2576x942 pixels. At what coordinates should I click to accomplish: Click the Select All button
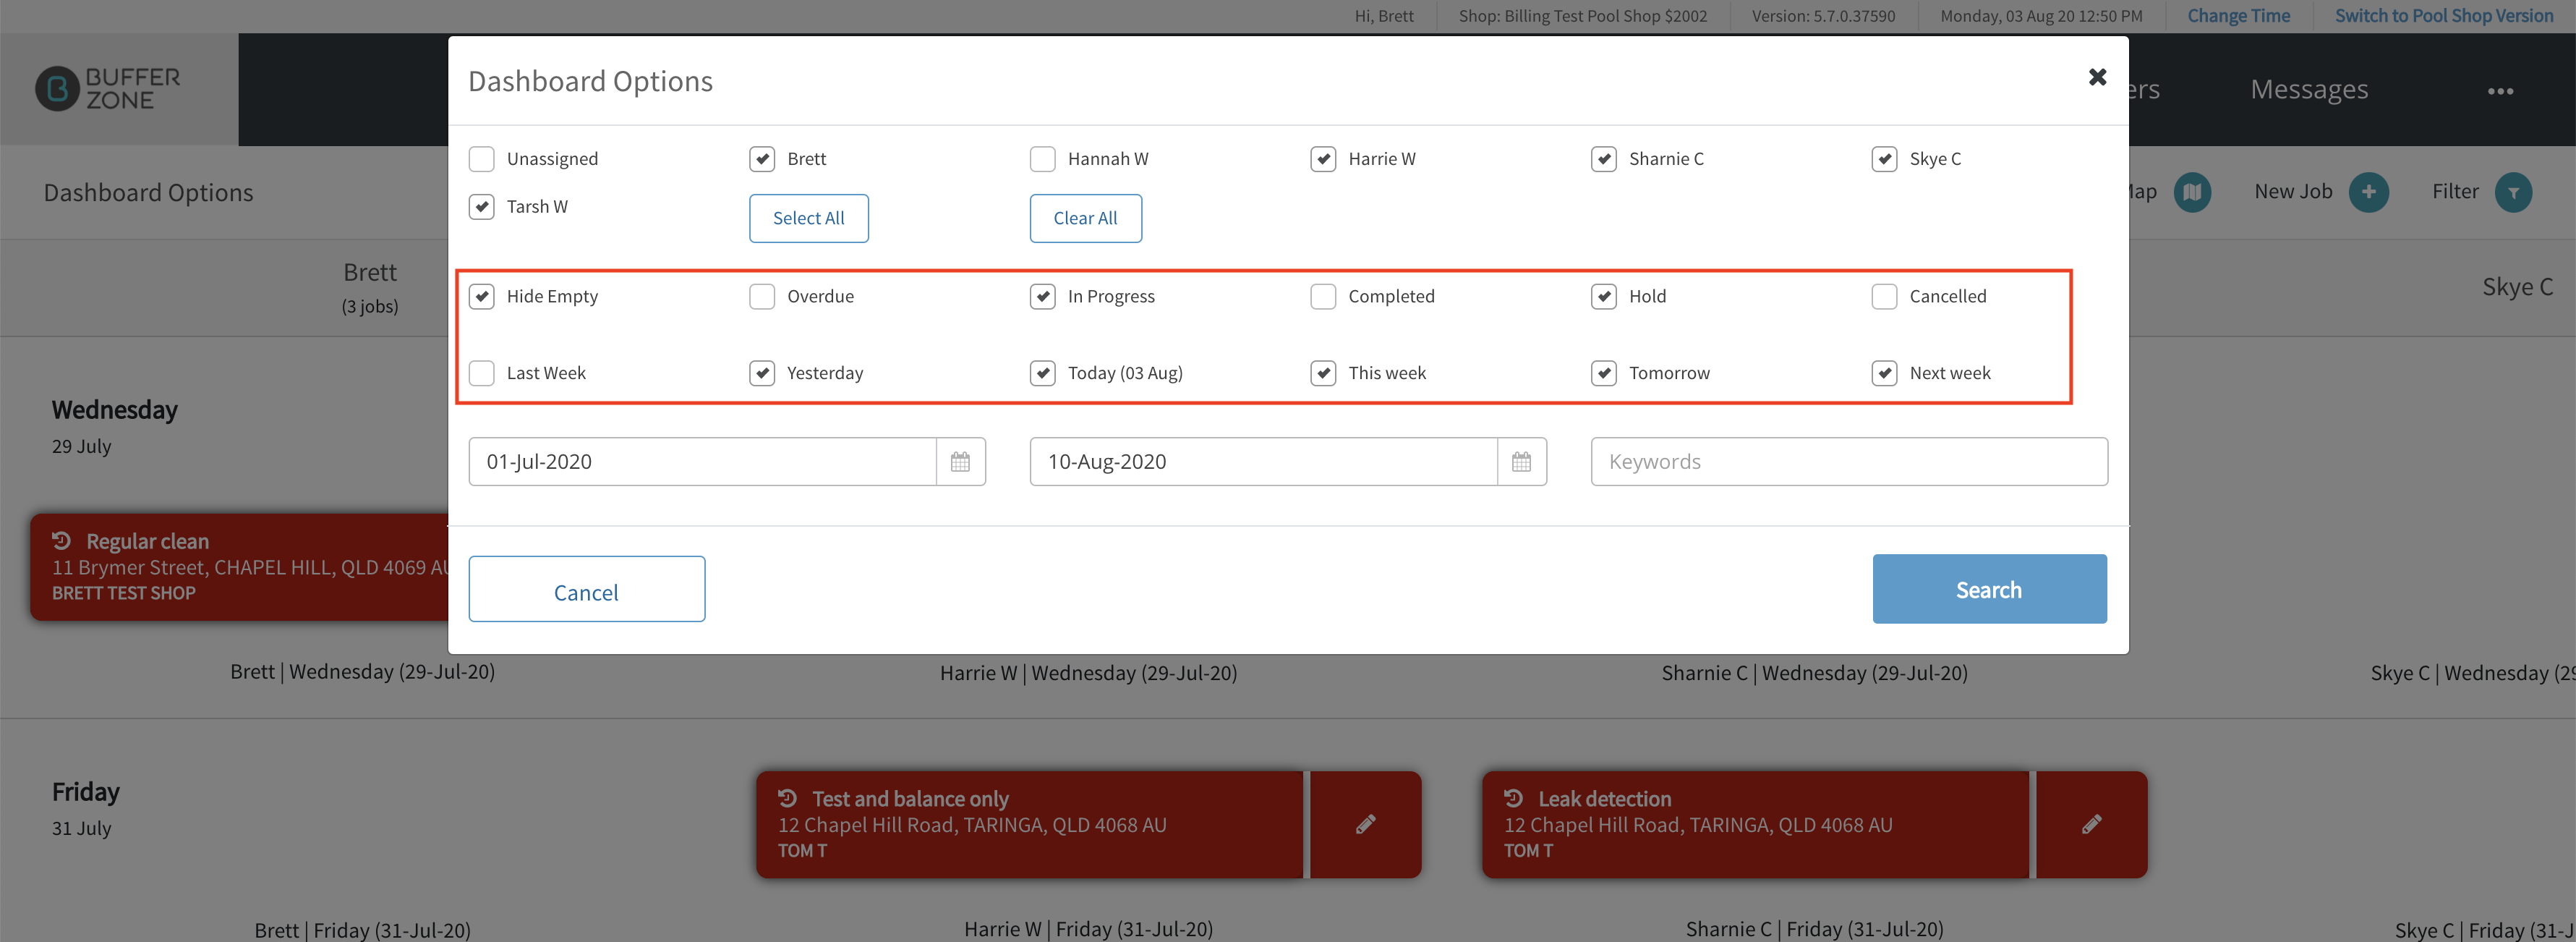[x=808, y=218]
